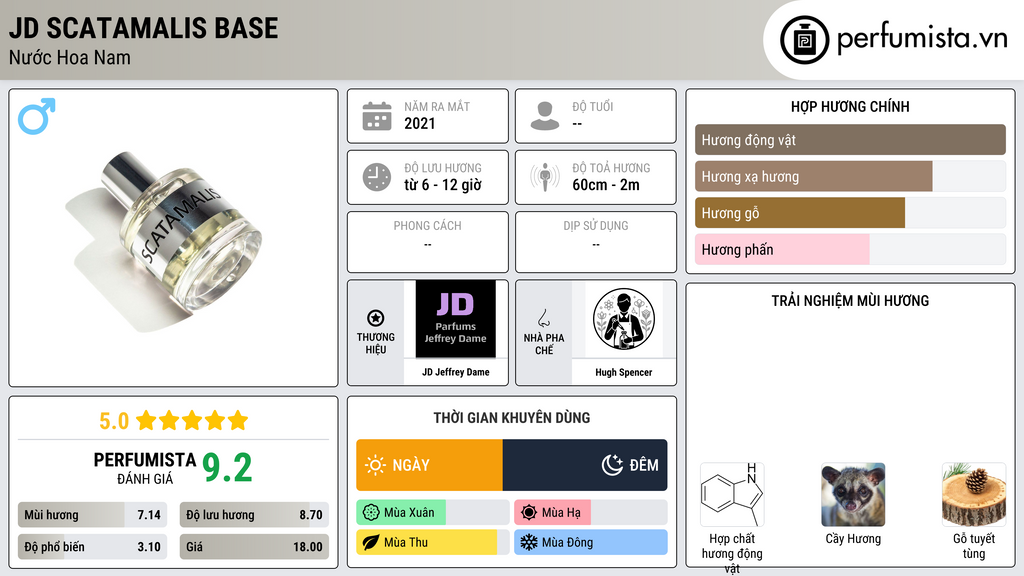The width and height of the screenshot is (1024, 576).
Task: Click the 2021 release year value
Action: point(420,124)
